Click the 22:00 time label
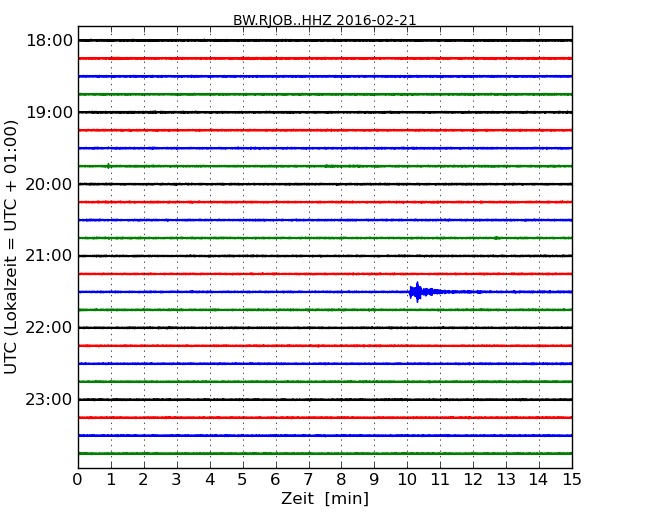This screenshot has width=650, height=520. (49, 328)
